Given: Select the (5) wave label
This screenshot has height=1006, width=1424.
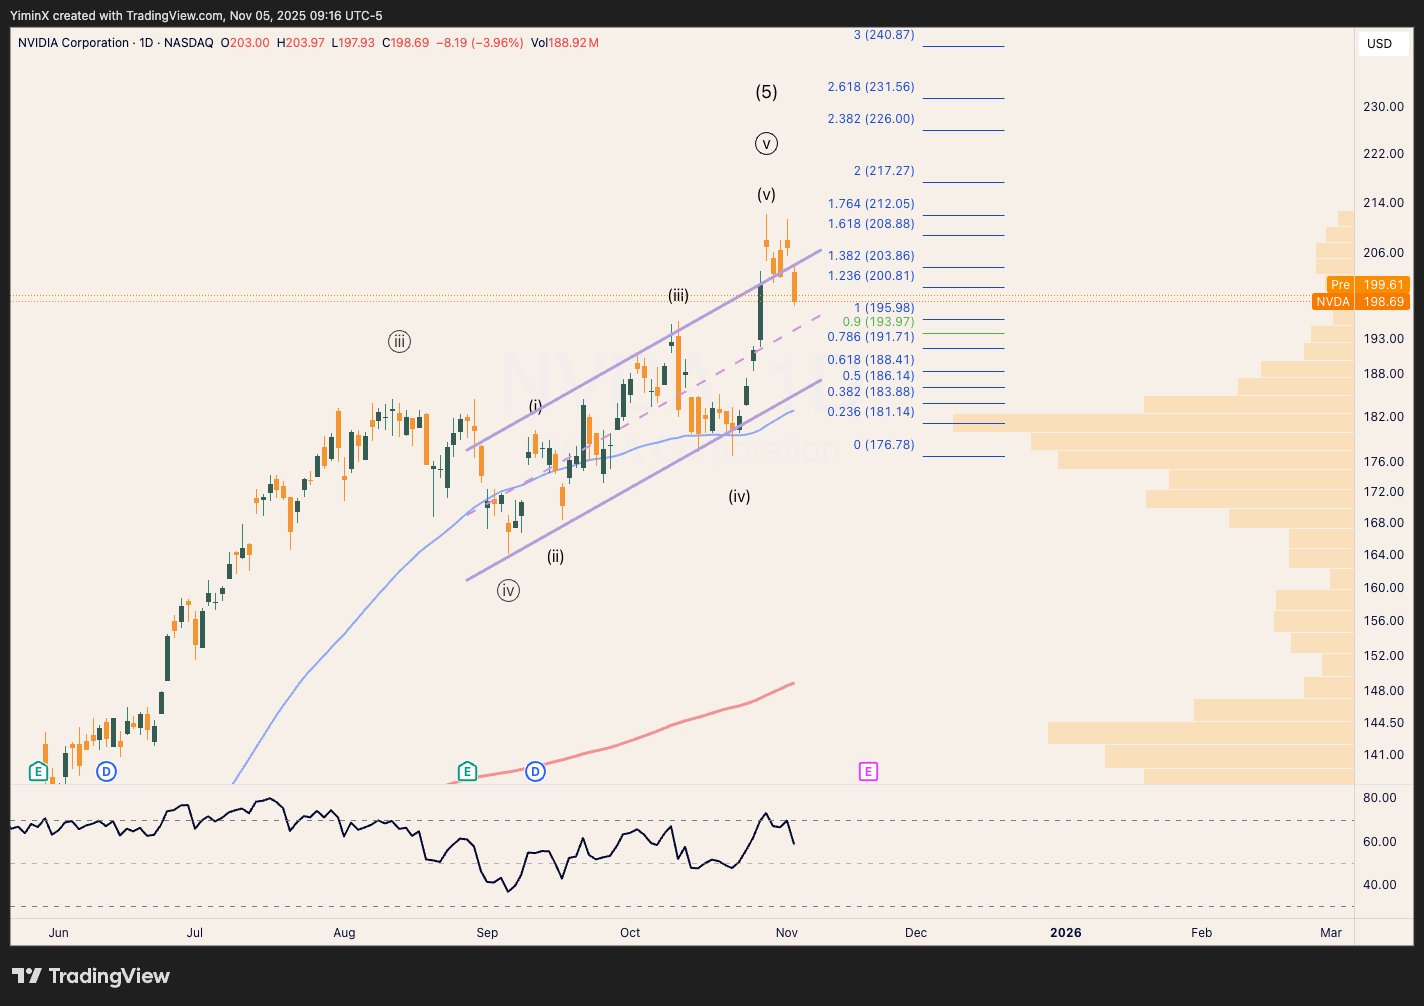Looking at the screenshot, I should click(766, 92).
